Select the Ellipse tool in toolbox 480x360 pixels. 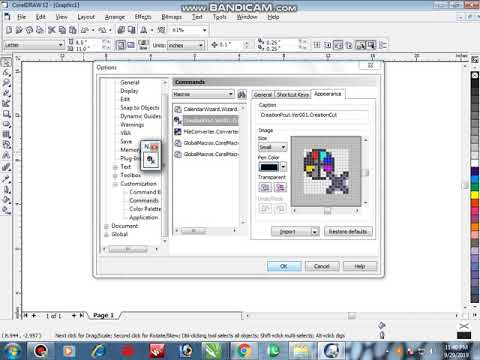click(6, 124)
